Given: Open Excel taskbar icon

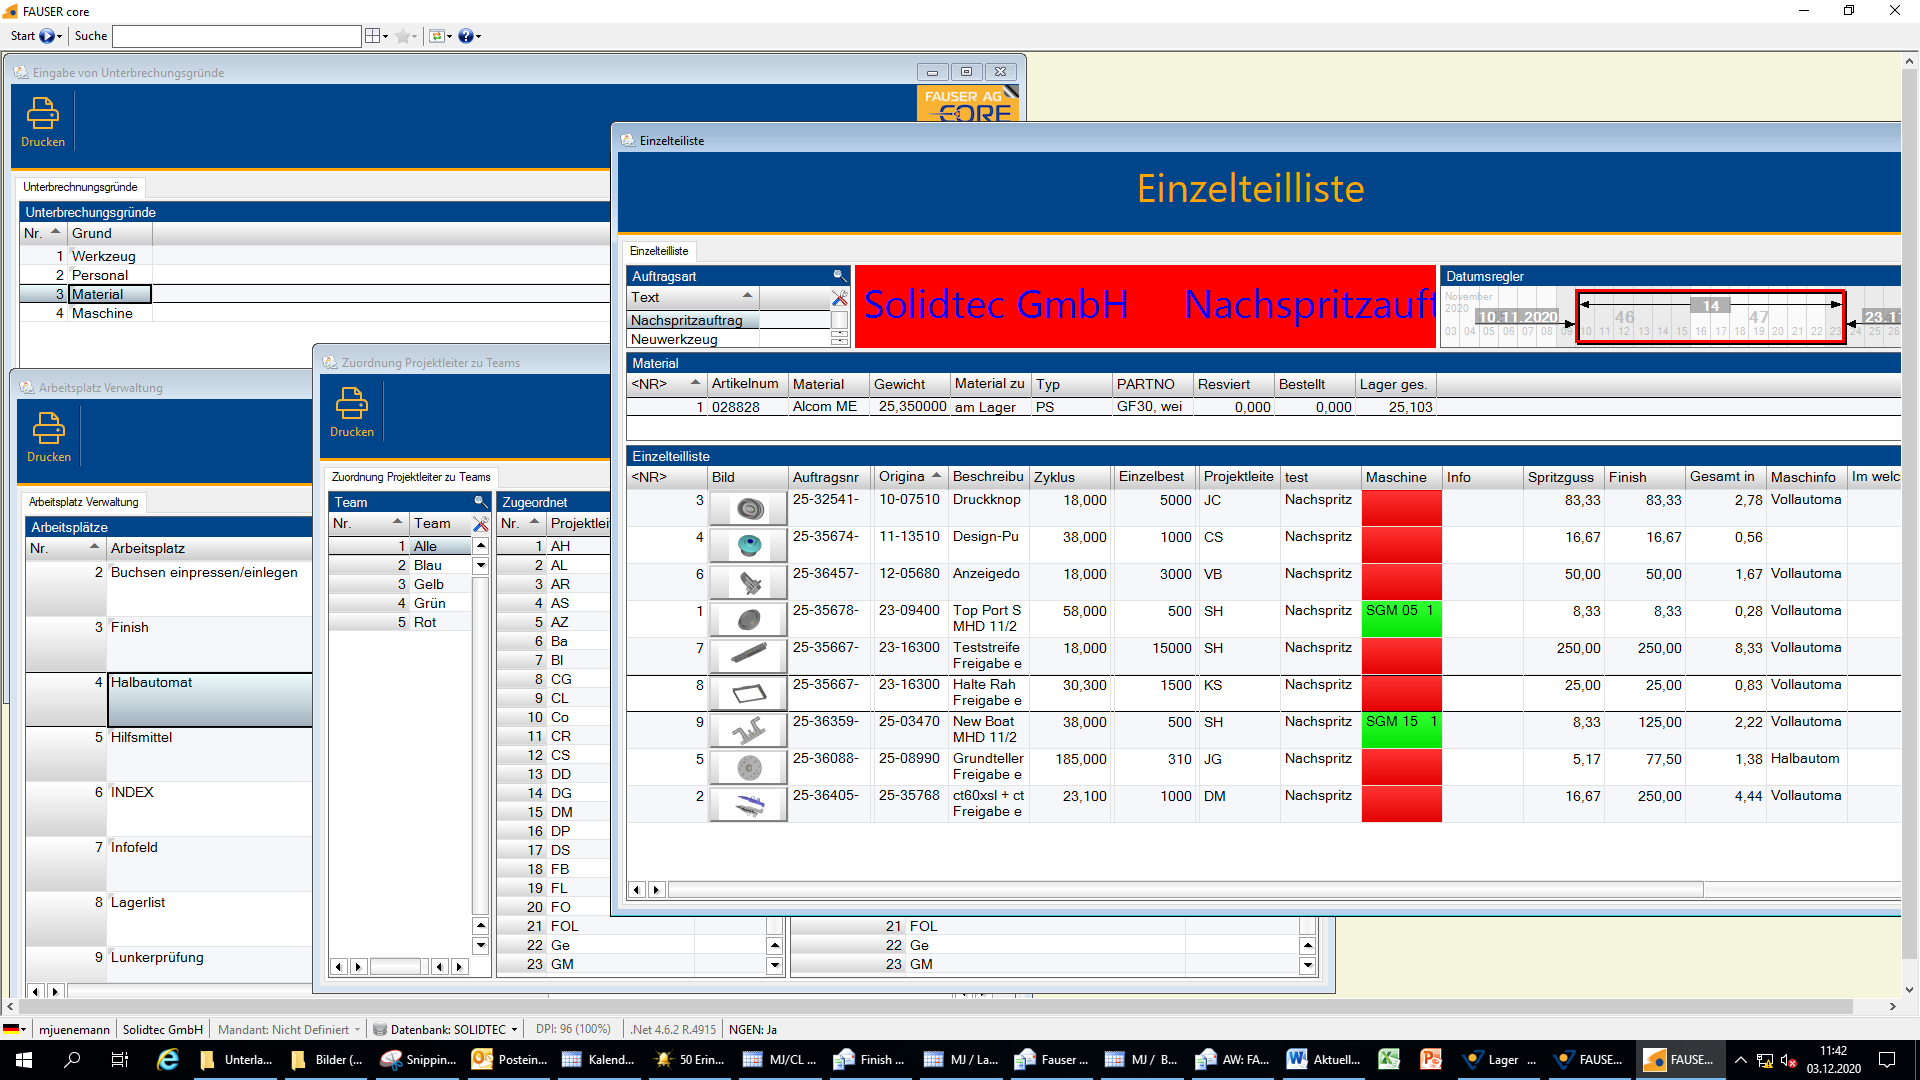Looking at the screenshot, I should coord(1389,1060).
